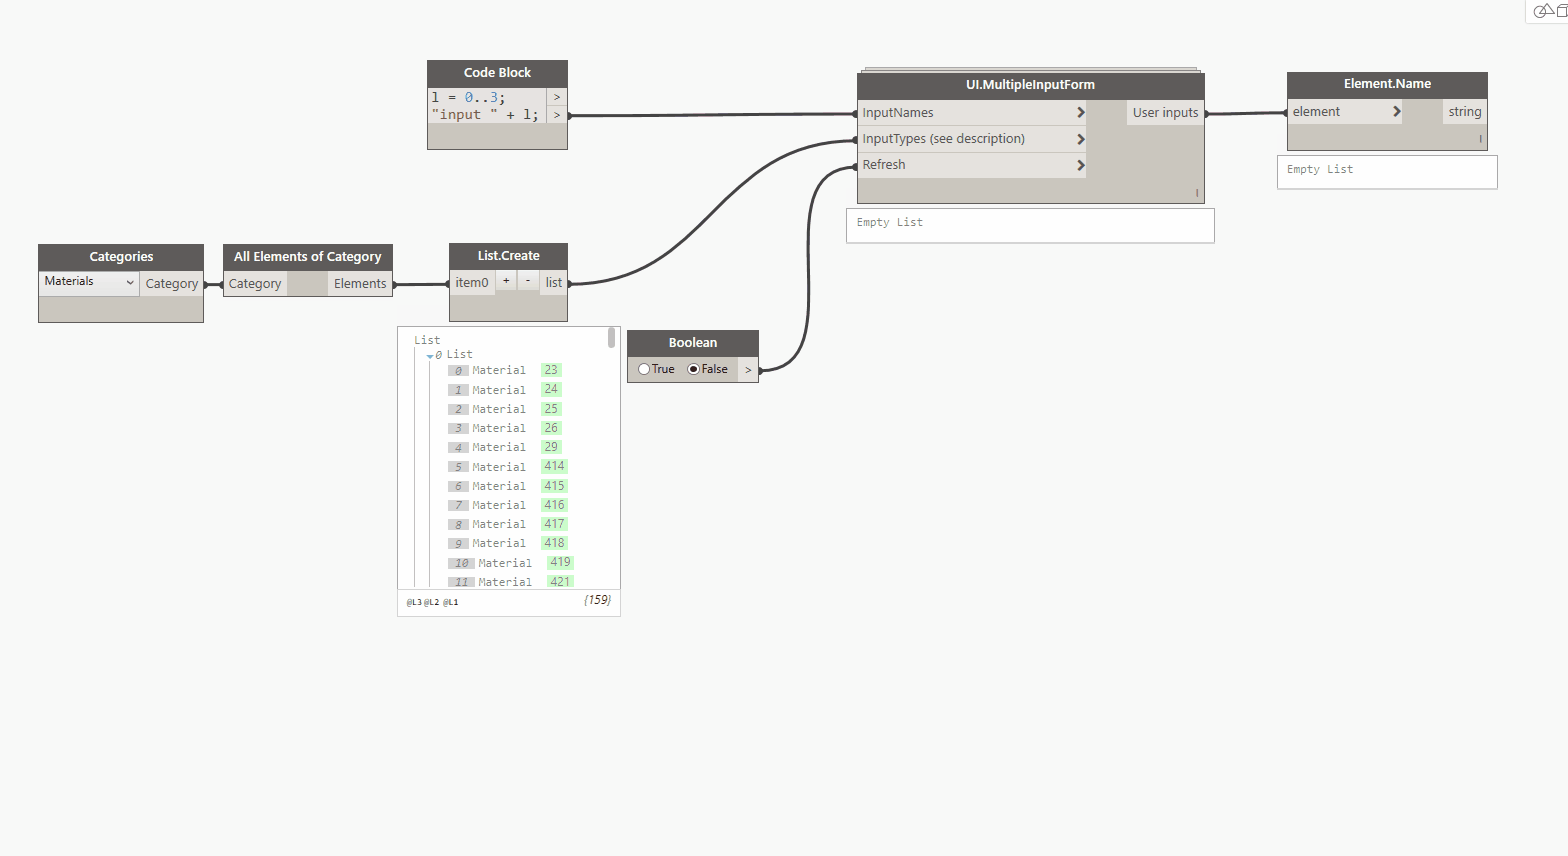Click the element input port chevron
Viewport: 1568px width, 856px height.
[1396, 112]
